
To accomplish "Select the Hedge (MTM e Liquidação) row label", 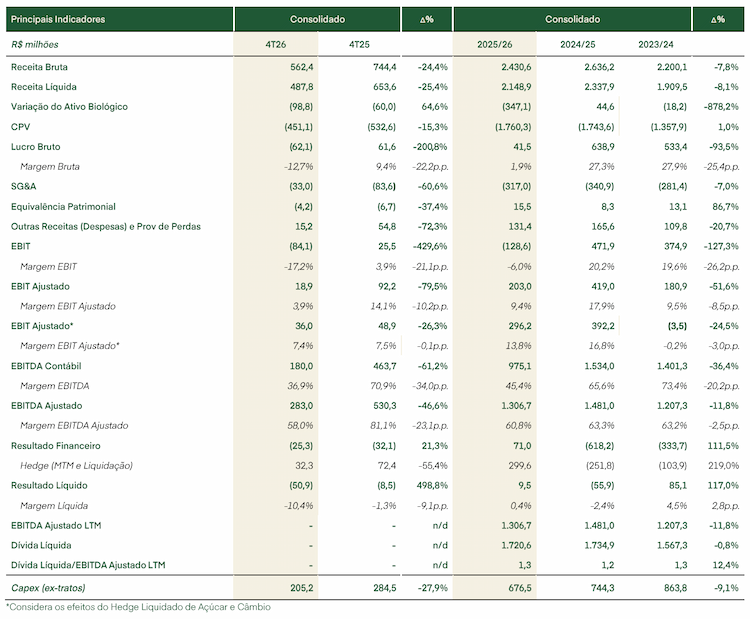I will pyautogui.click(x=76, y=465).
